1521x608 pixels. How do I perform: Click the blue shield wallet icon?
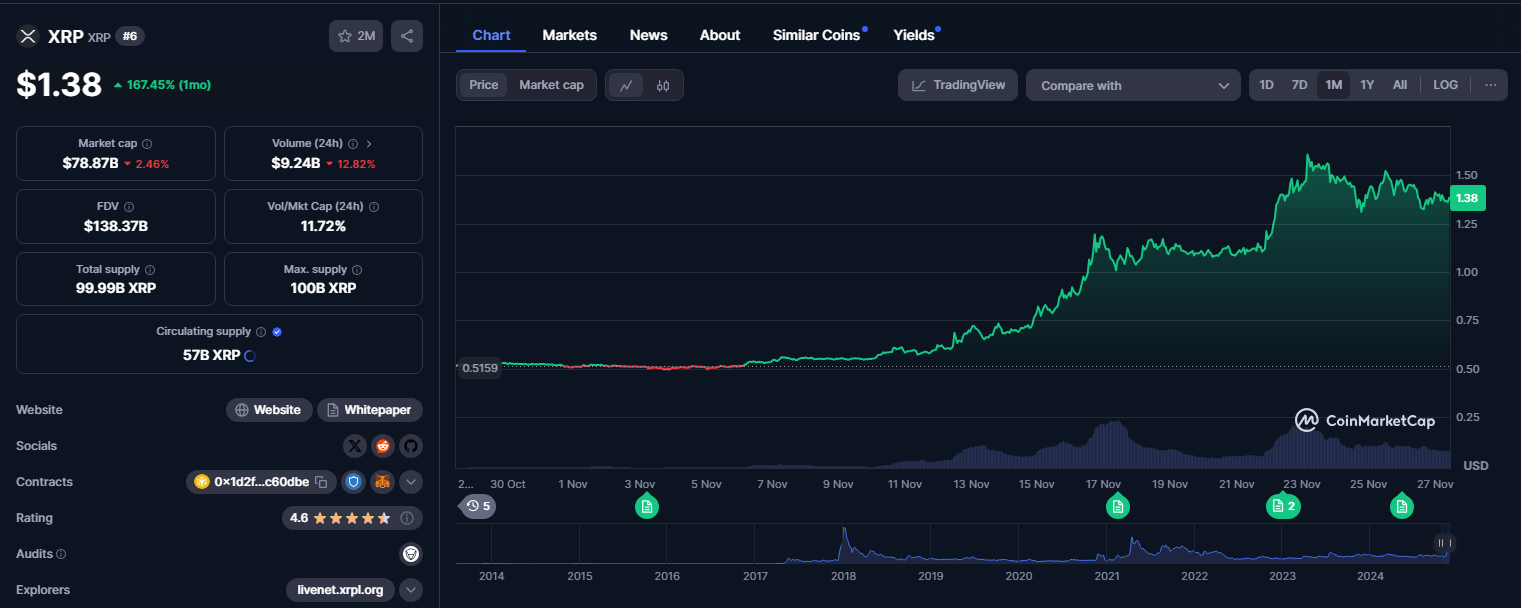coord(353,482)
